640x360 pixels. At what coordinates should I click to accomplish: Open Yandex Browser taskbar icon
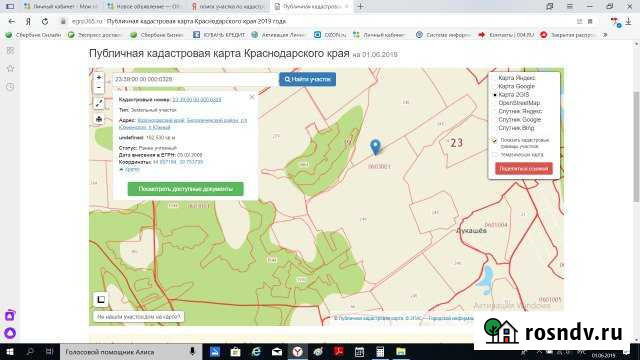(x=298, y=351)
